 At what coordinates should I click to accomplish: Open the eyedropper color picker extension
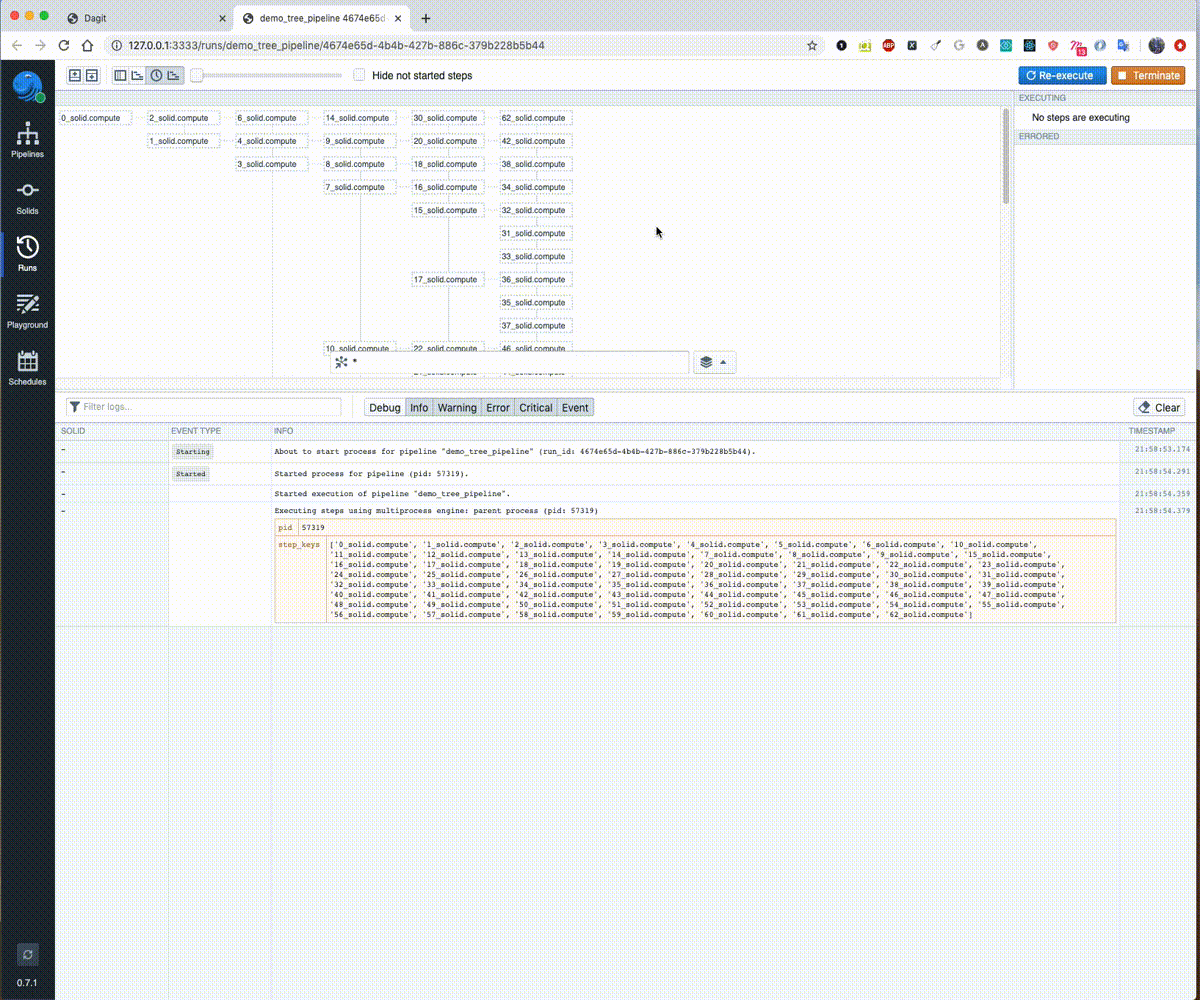(x=935, y=45)
